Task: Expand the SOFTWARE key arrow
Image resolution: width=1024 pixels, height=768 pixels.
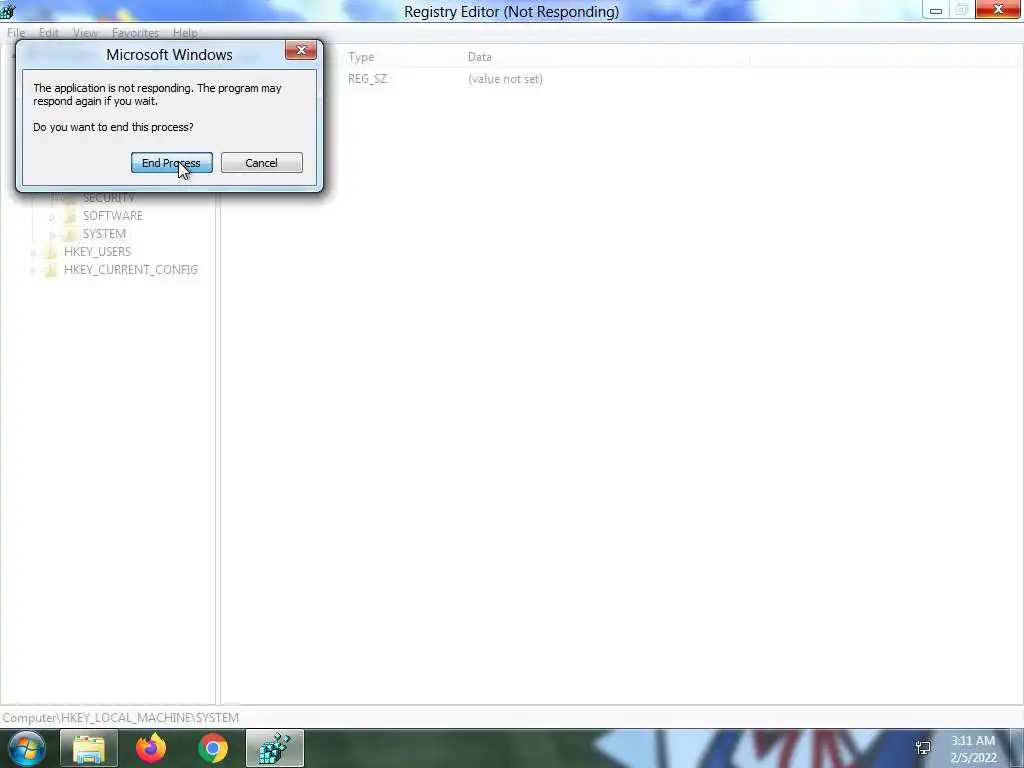Action: click(52, 216)
